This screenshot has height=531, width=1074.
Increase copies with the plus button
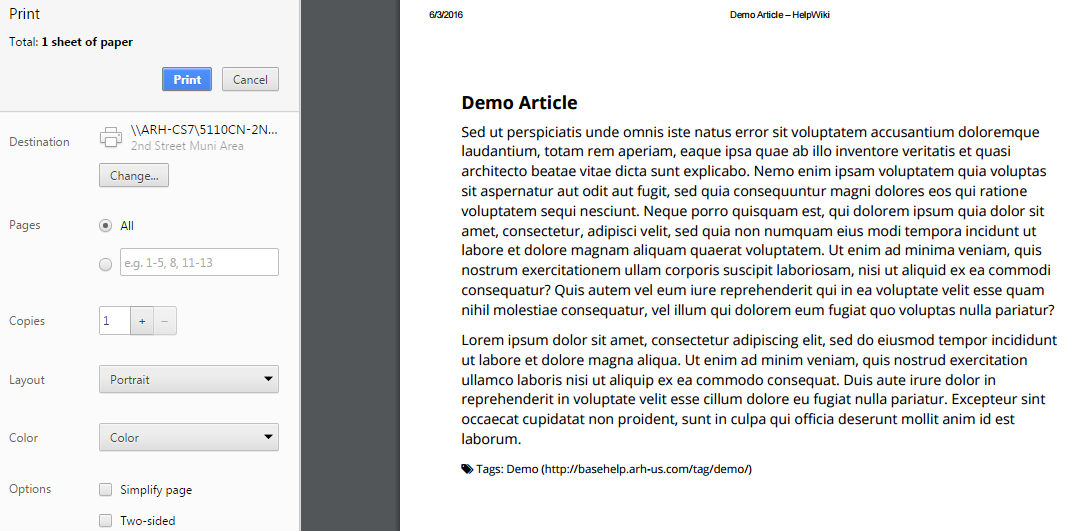click(x=142, y=321)
